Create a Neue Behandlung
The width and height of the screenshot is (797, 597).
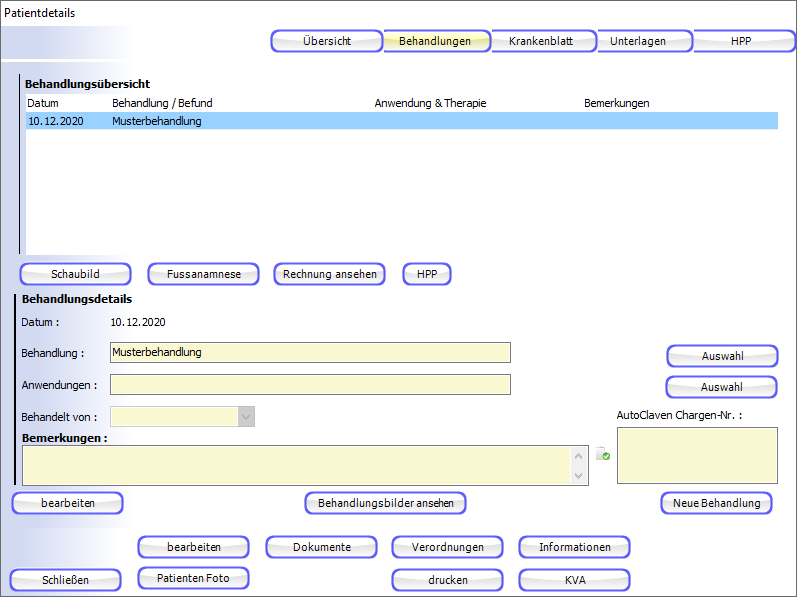[x=717, y=503]
